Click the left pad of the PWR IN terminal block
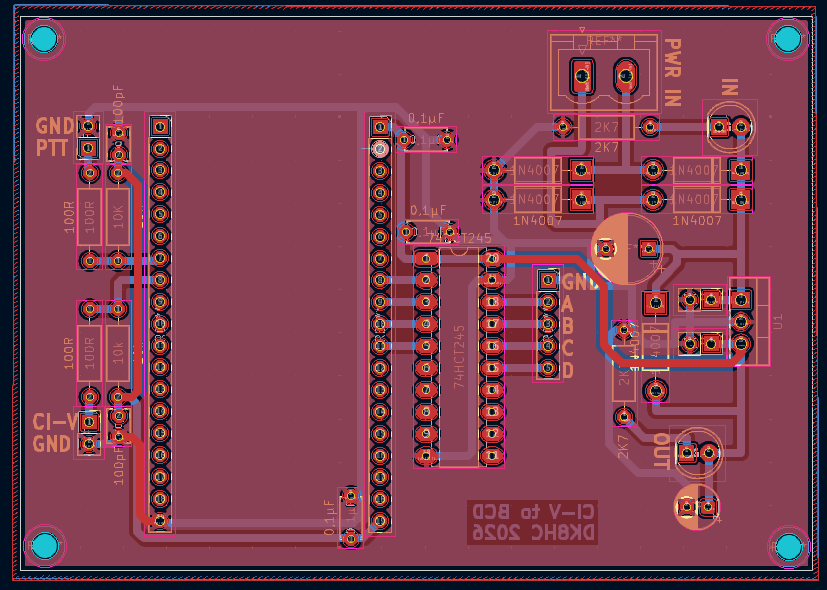 tap(581, 75)
